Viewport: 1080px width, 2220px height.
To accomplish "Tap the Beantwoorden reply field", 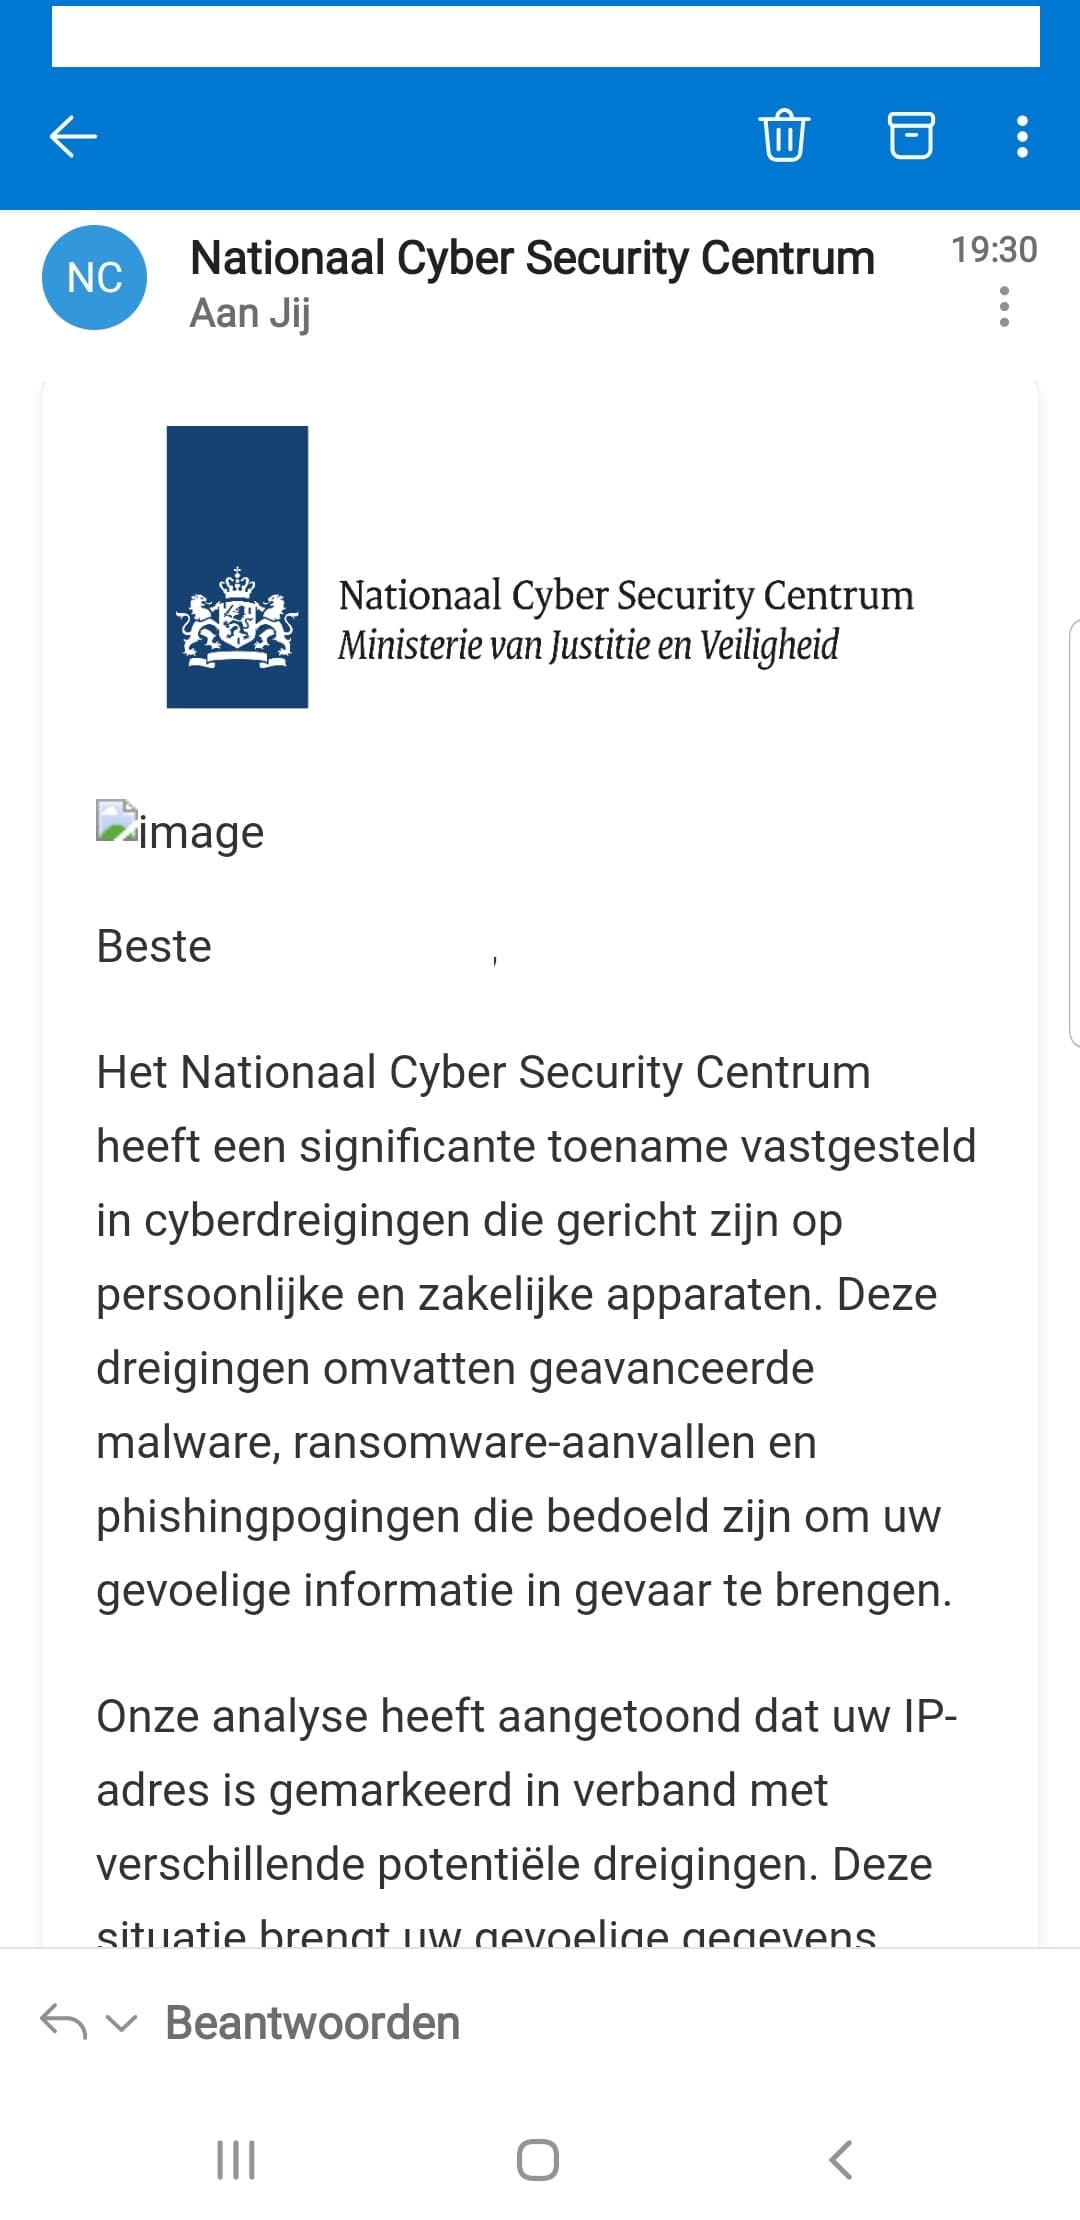I will [312, 2022].
